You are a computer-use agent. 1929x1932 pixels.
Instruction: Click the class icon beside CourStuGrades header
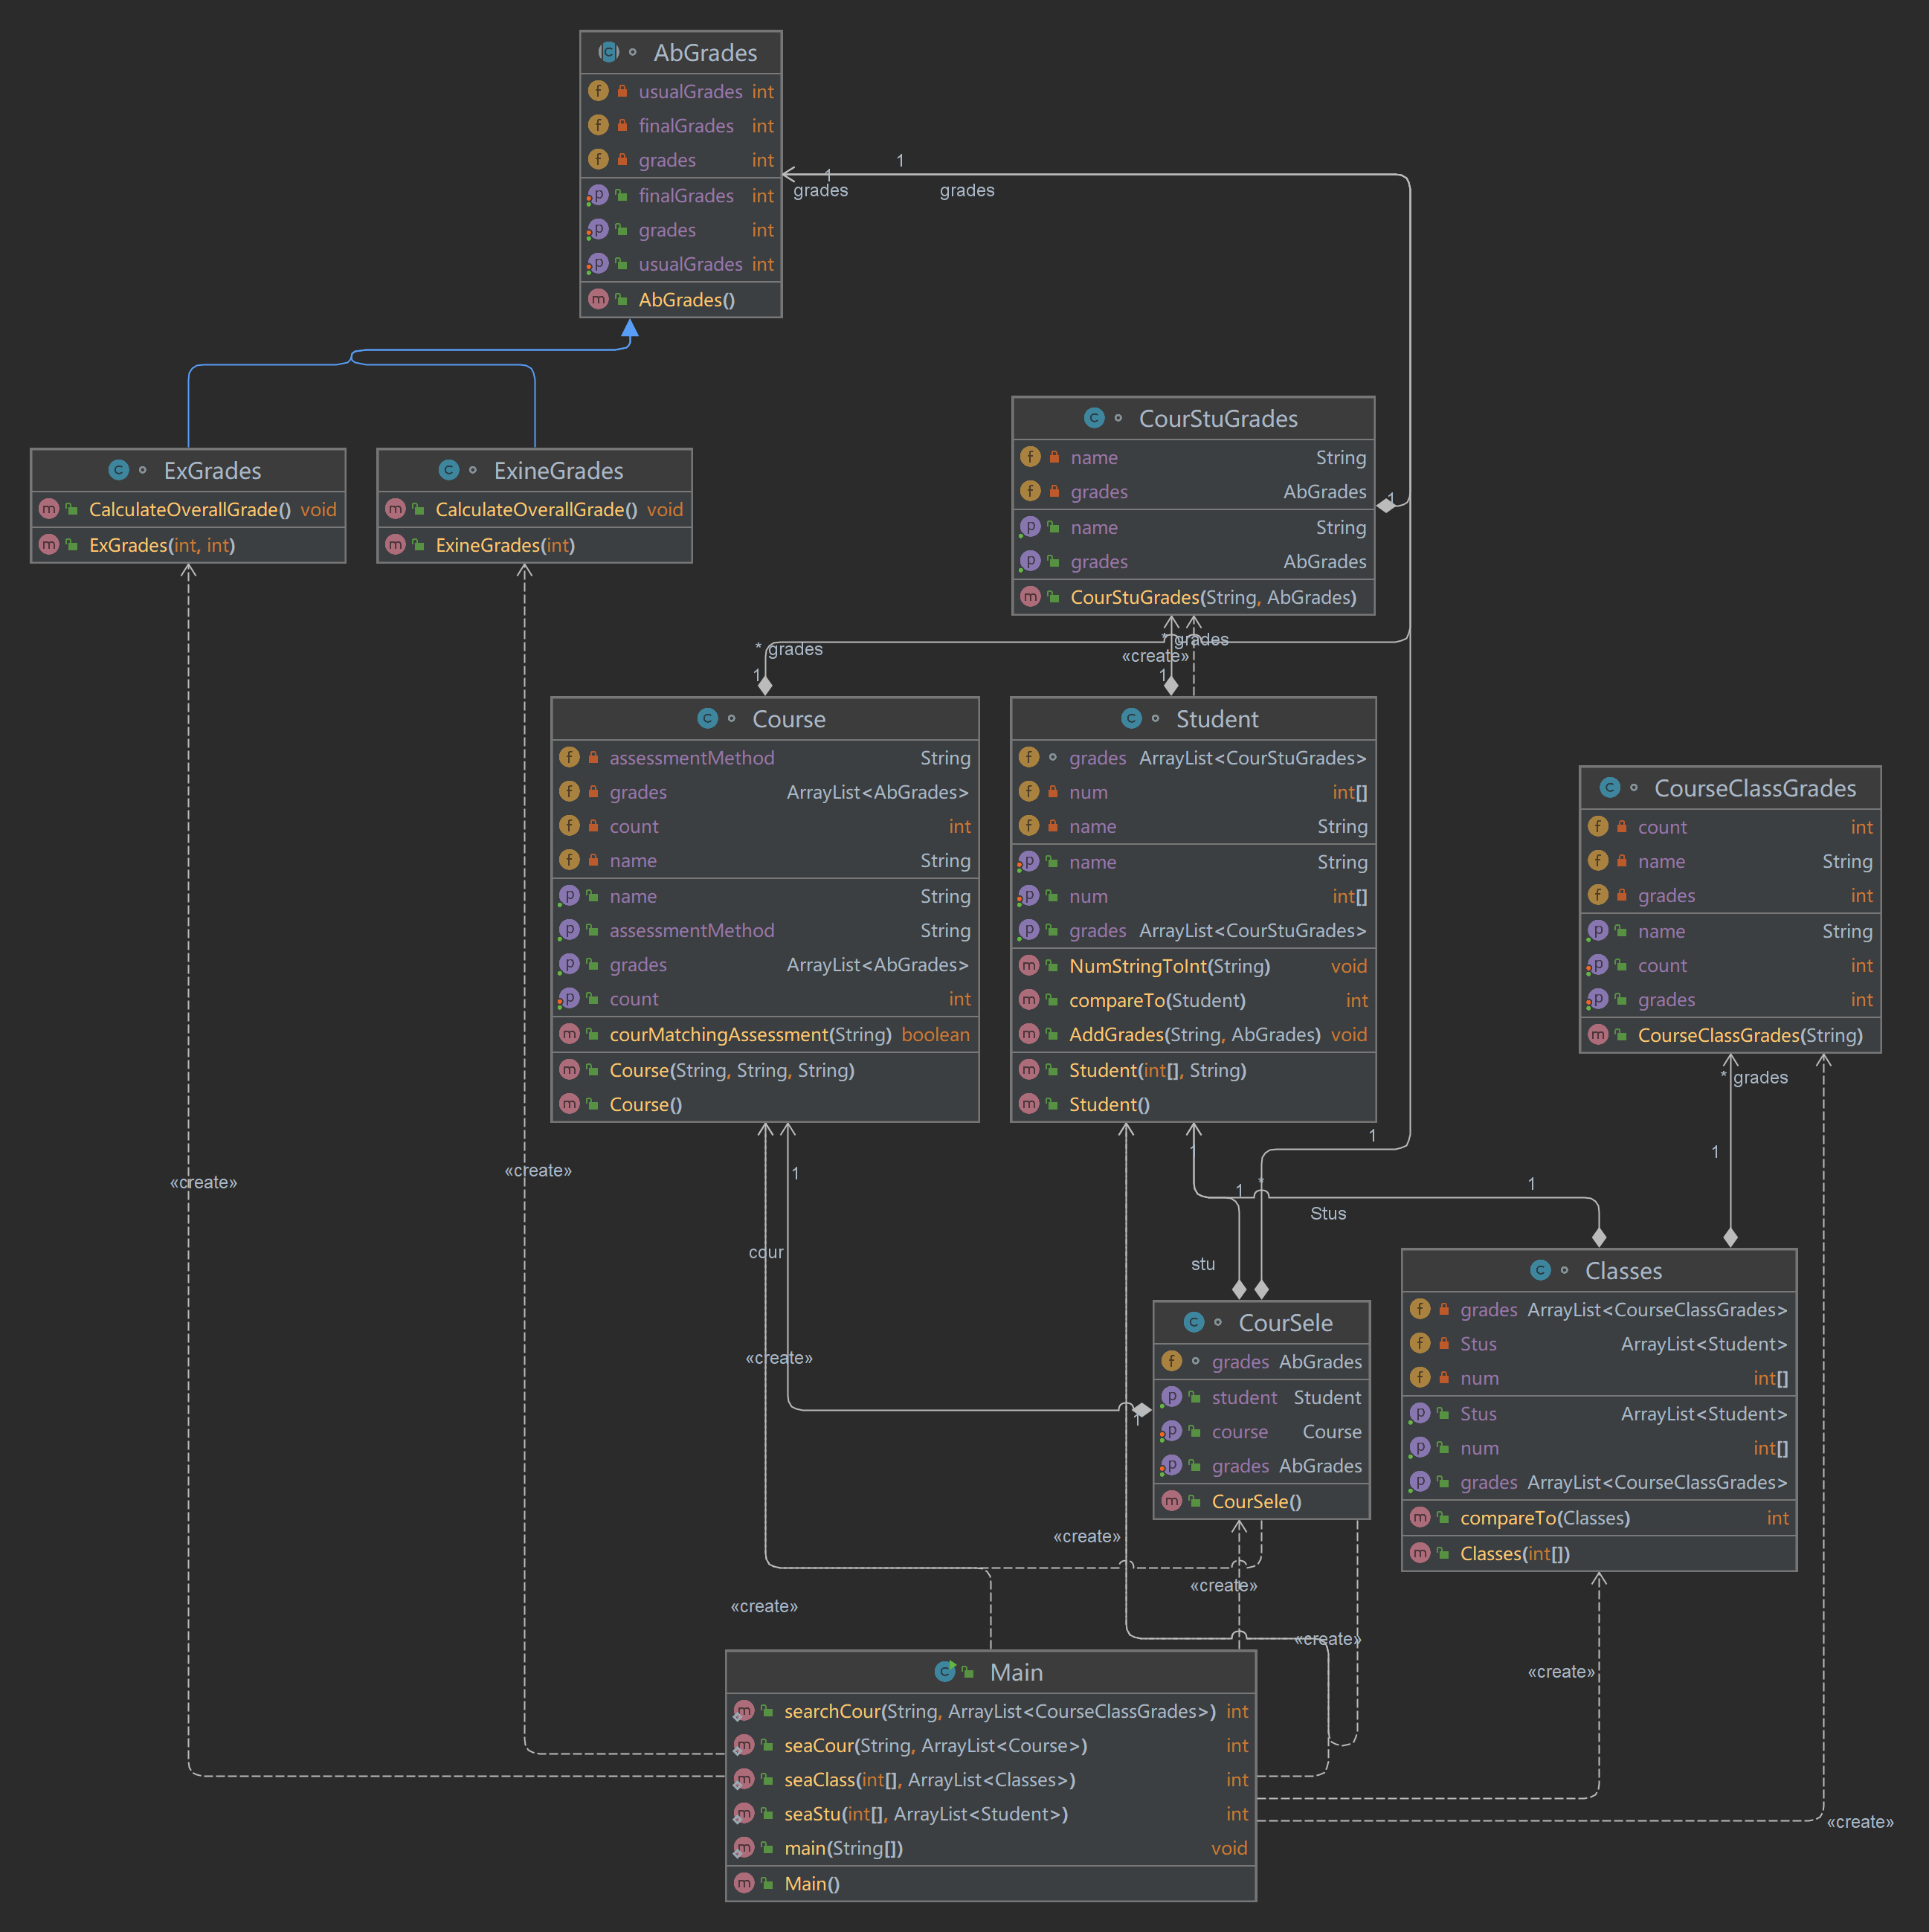(1094, 418)
